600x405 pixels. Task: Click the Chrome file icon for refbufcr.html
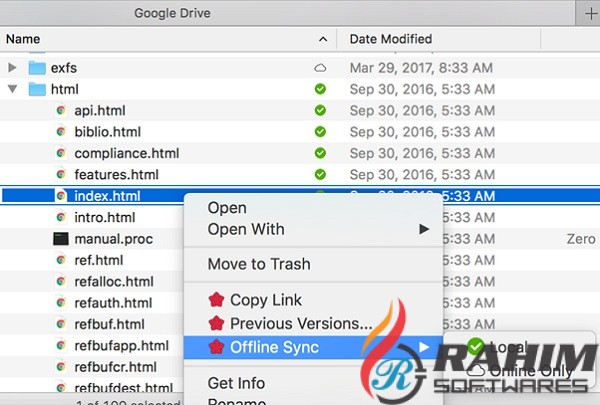pyautogui.click(x=61, y=367)
